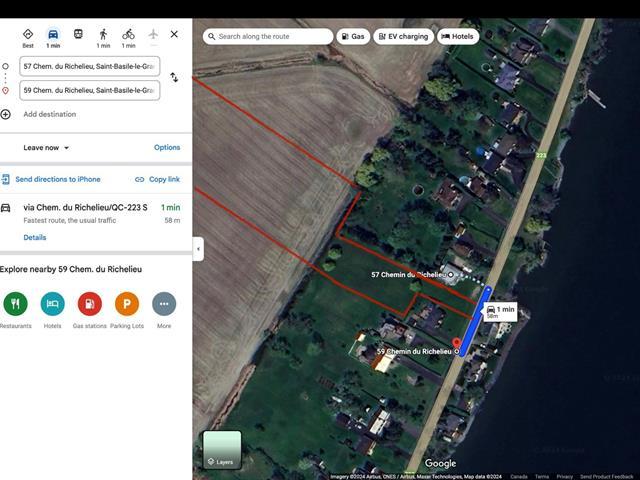
Task: Toggle Hotels filter chip on map
Action: tap(458, 37)
